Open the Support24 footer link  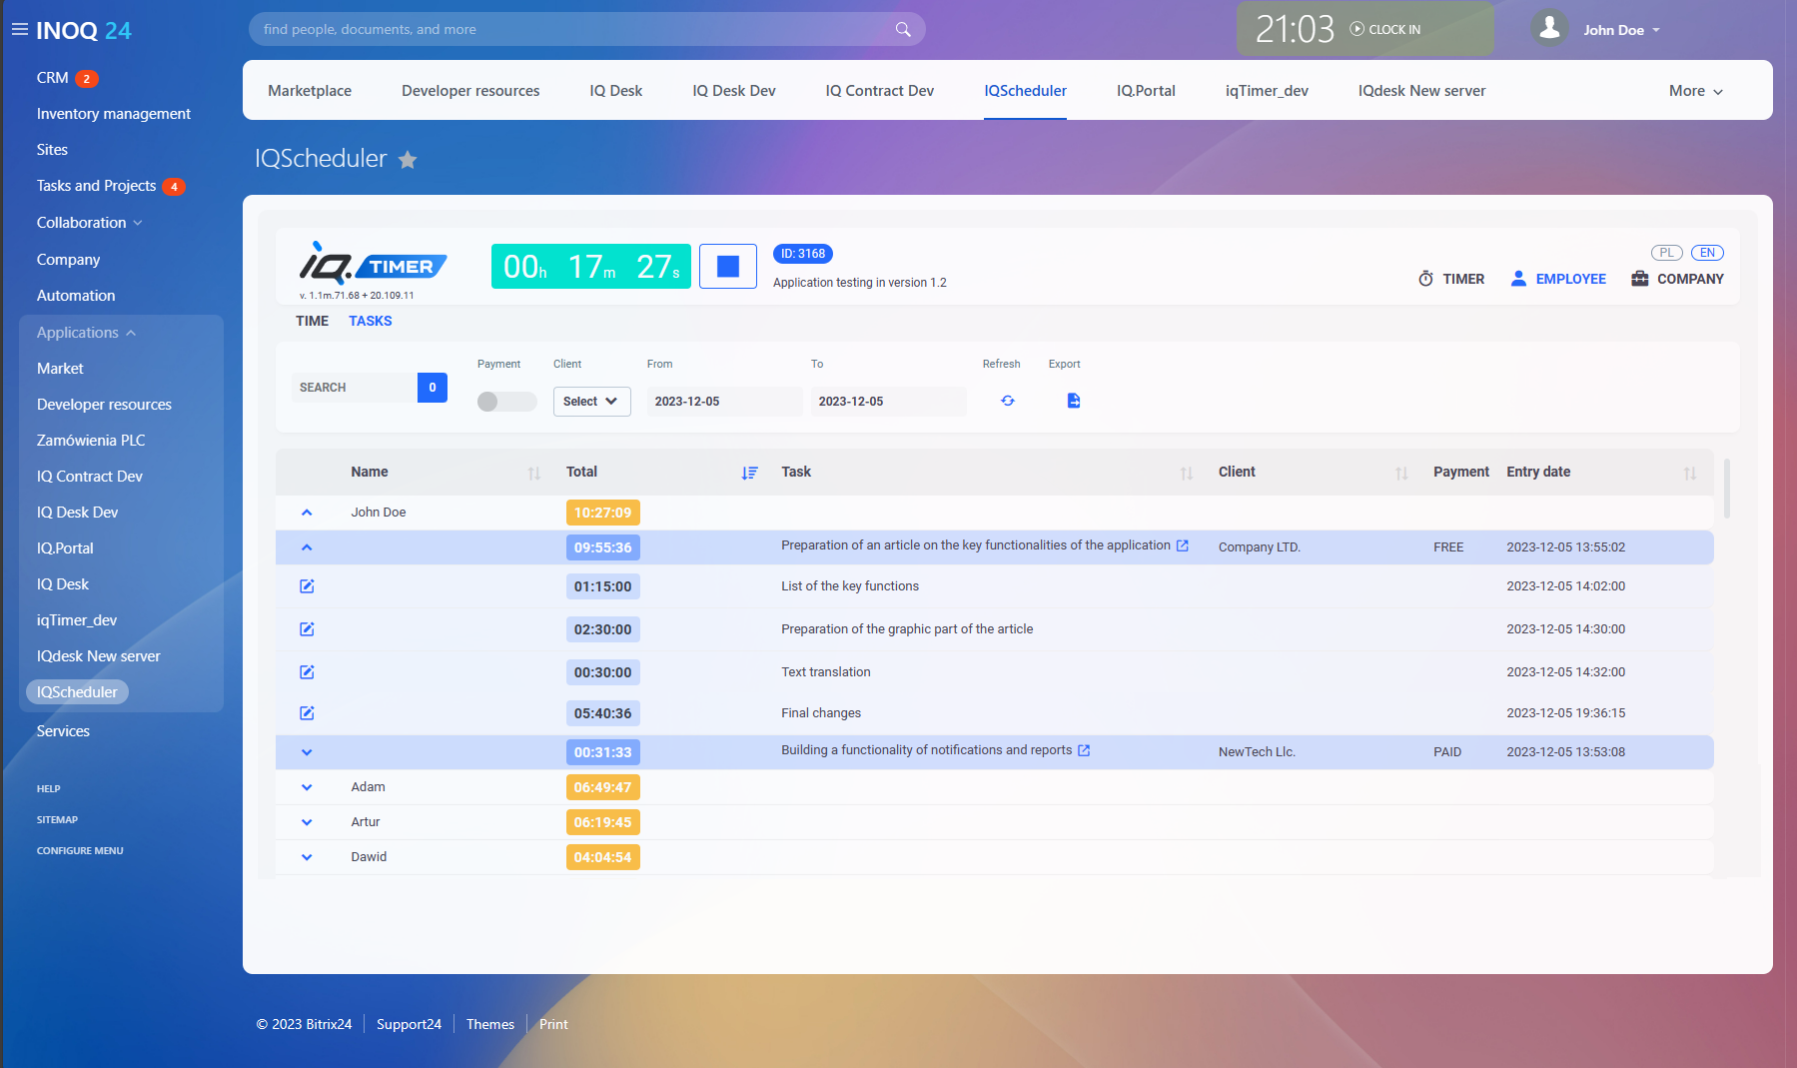[409, 1024]
